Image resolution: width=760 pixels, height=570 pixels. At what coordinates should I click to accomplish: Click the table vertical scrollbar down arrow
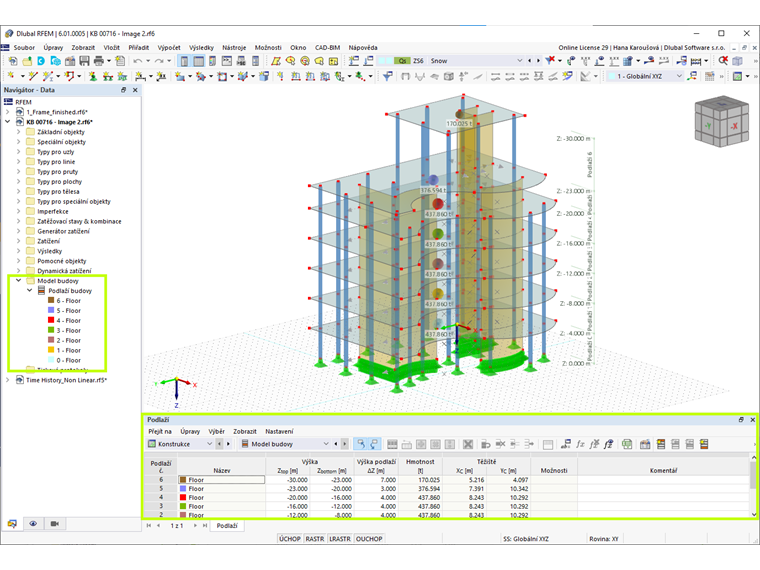point(754,514)
